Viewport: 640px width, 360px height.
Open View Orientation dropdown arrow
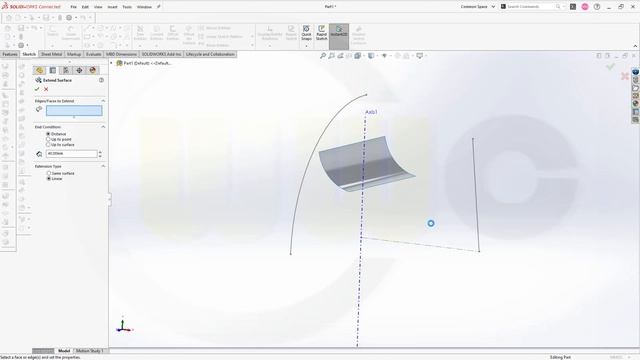tap(363, 56)
